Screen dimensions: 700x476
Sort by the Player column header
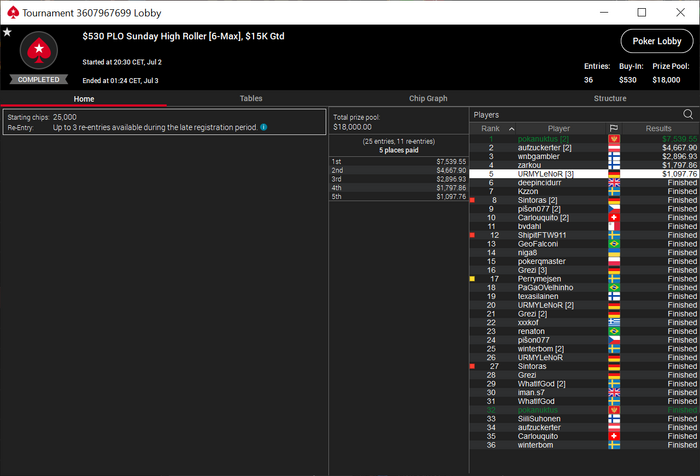click(558, 129)
